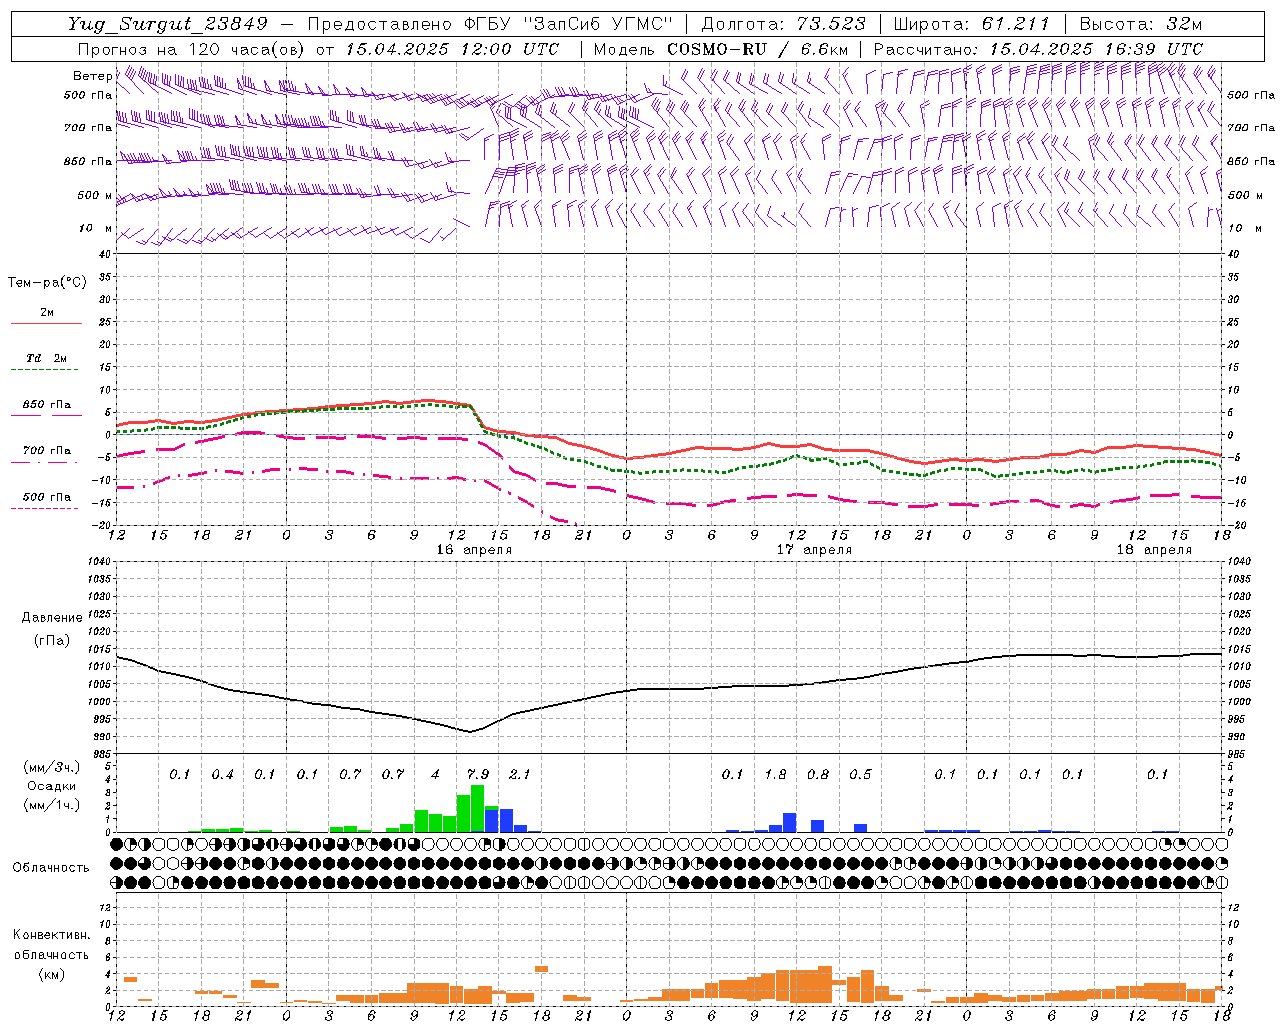Click the 500 гПа entry in temperature legend
1280x1024 pixels.
[x=47, y=497]
